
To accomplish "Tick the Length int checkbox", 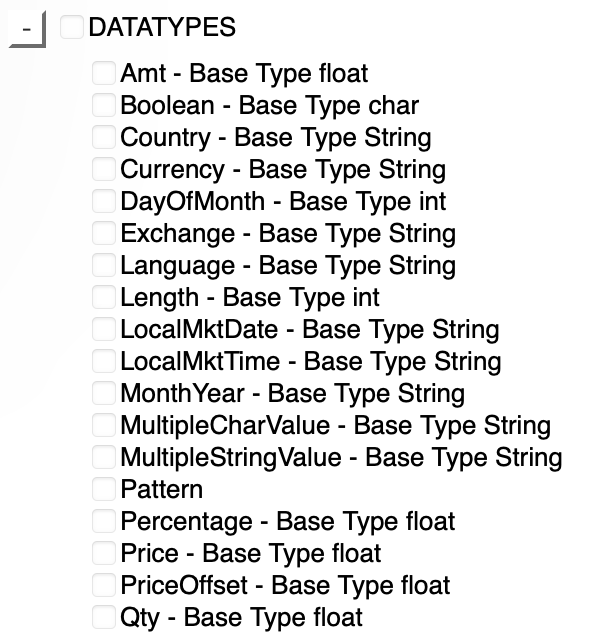I will point(104,297).
